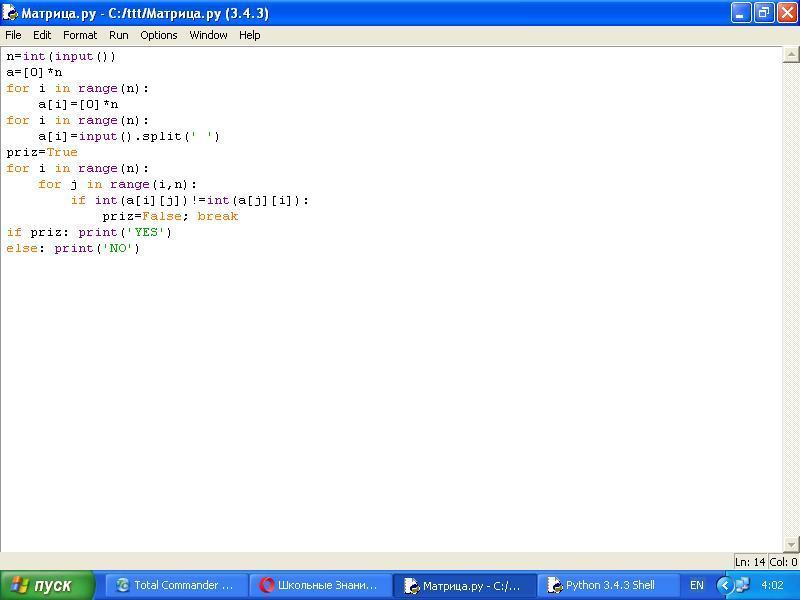Click the Opera icon in the taskbar
Viewport: 800px width, 600px height.
point(266,585)
